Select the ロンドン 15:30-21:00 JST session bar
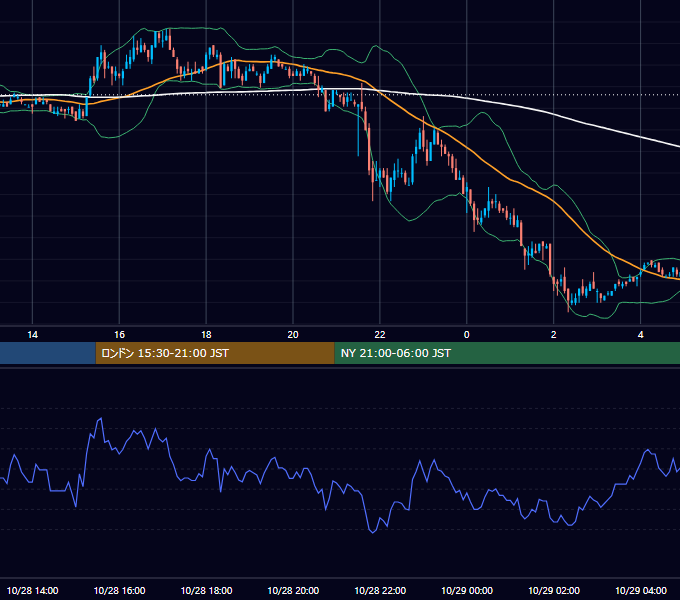This screenshot has height=600, width=680. coord(215,353)
